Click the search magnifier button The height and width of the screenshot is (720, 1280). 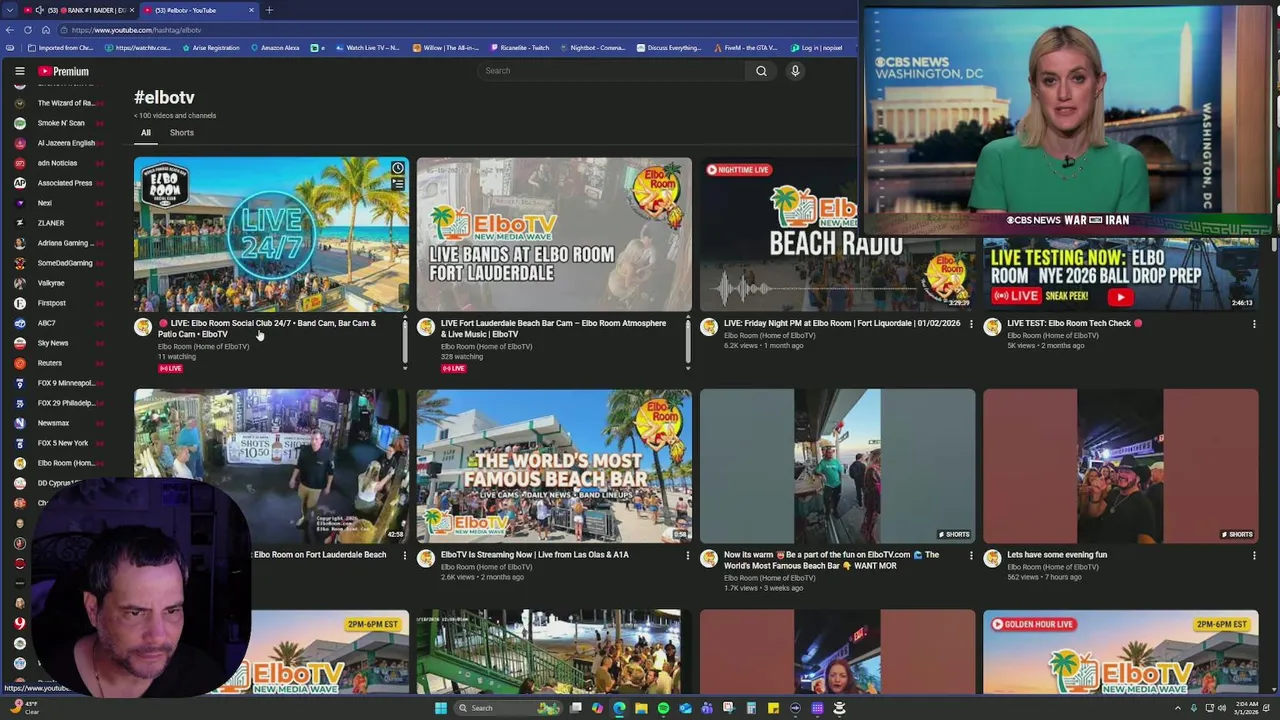761,71
